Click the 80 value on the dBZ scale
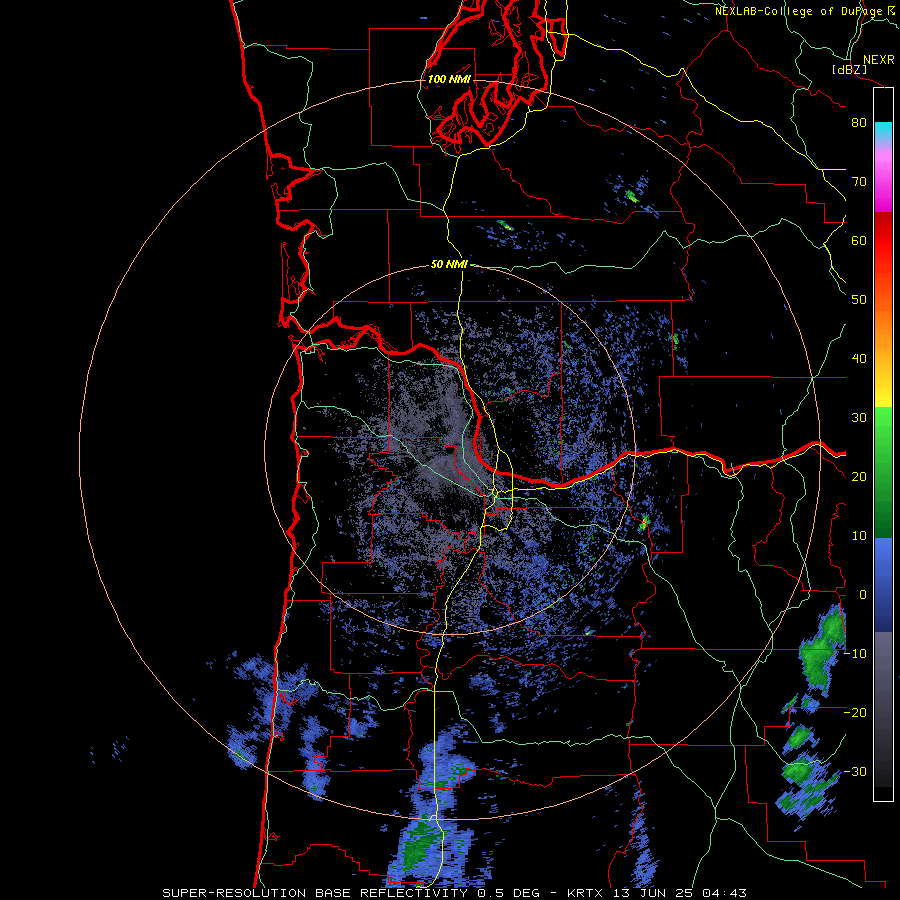This screenshot has width=900, height=900. click(x=859, y=122)
